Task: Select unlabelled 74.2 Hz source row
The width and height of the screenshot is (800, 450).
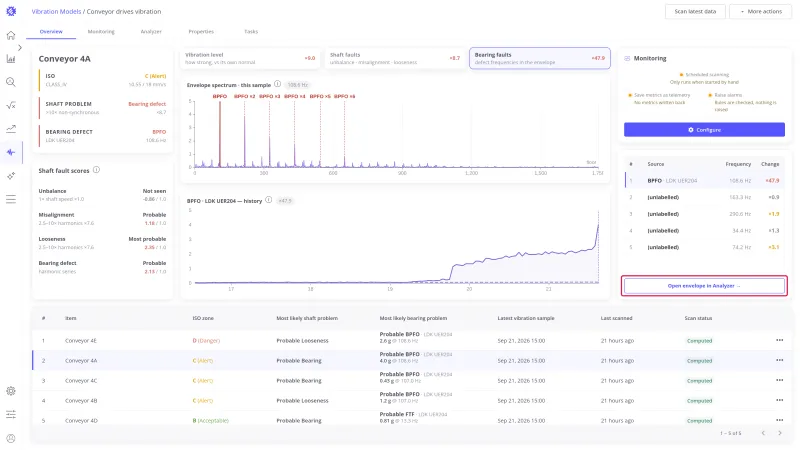Action: (704, 247)
